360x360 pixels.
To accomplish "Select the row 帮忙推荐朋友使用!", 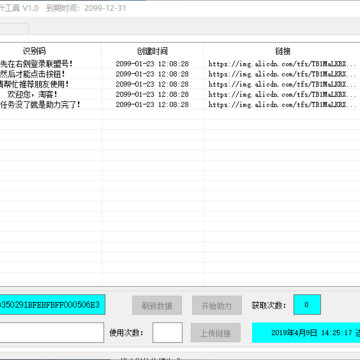I will click(x=180, y=84).
